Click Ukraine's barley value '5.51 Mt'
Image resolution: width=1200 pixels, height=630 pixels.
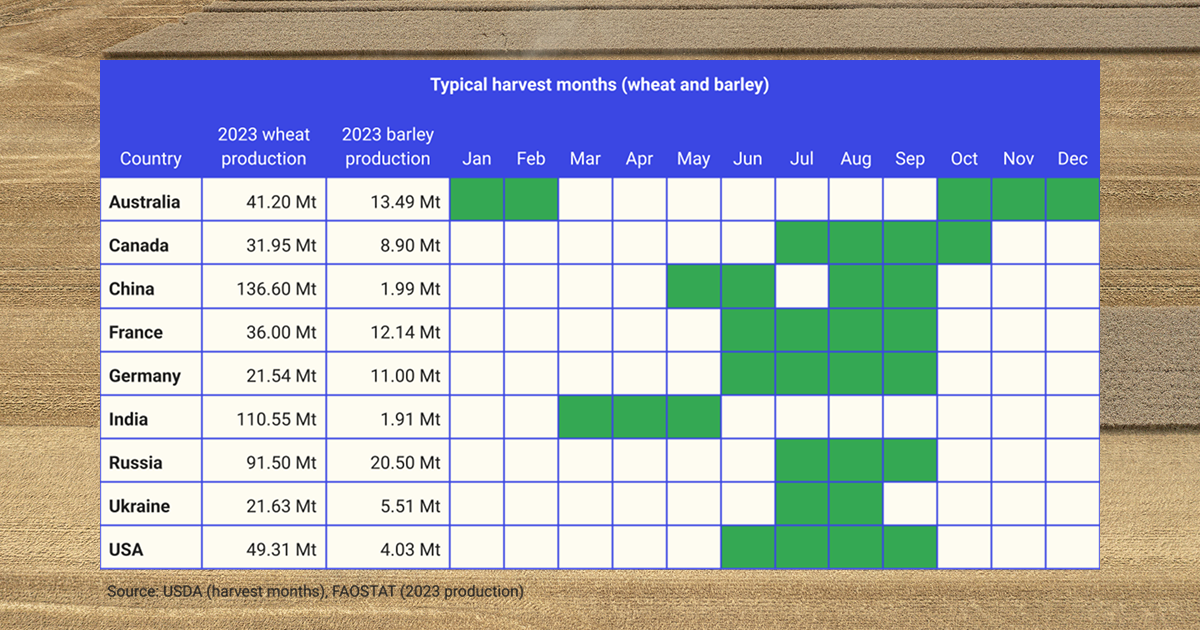click(x=409, y=506)
